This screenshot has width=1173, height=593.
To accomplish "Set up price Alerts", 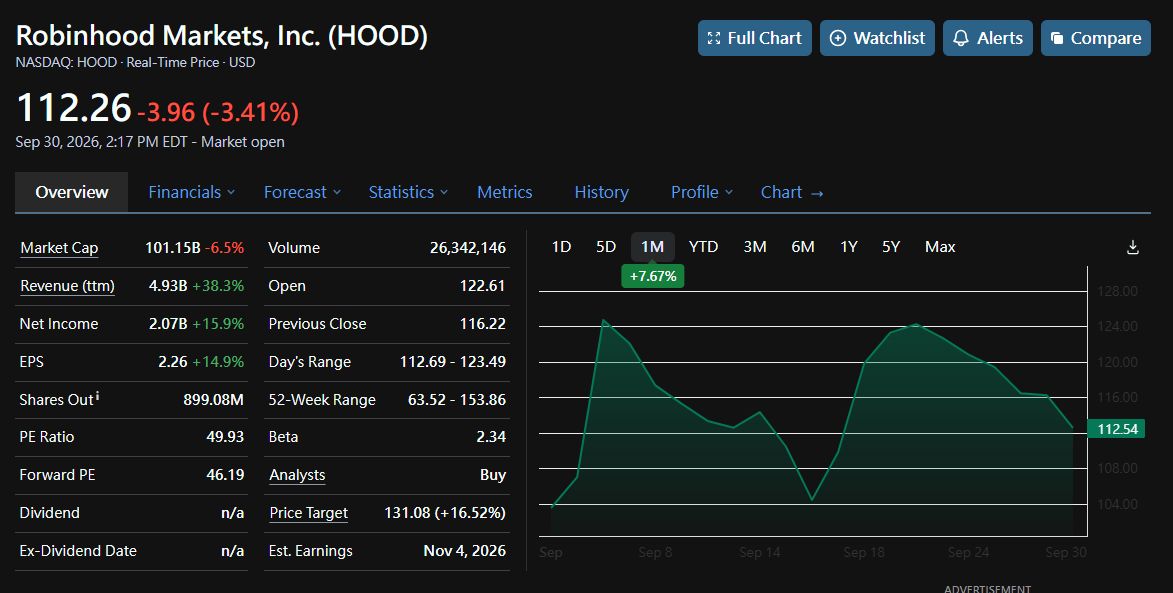I will (987, 38).
